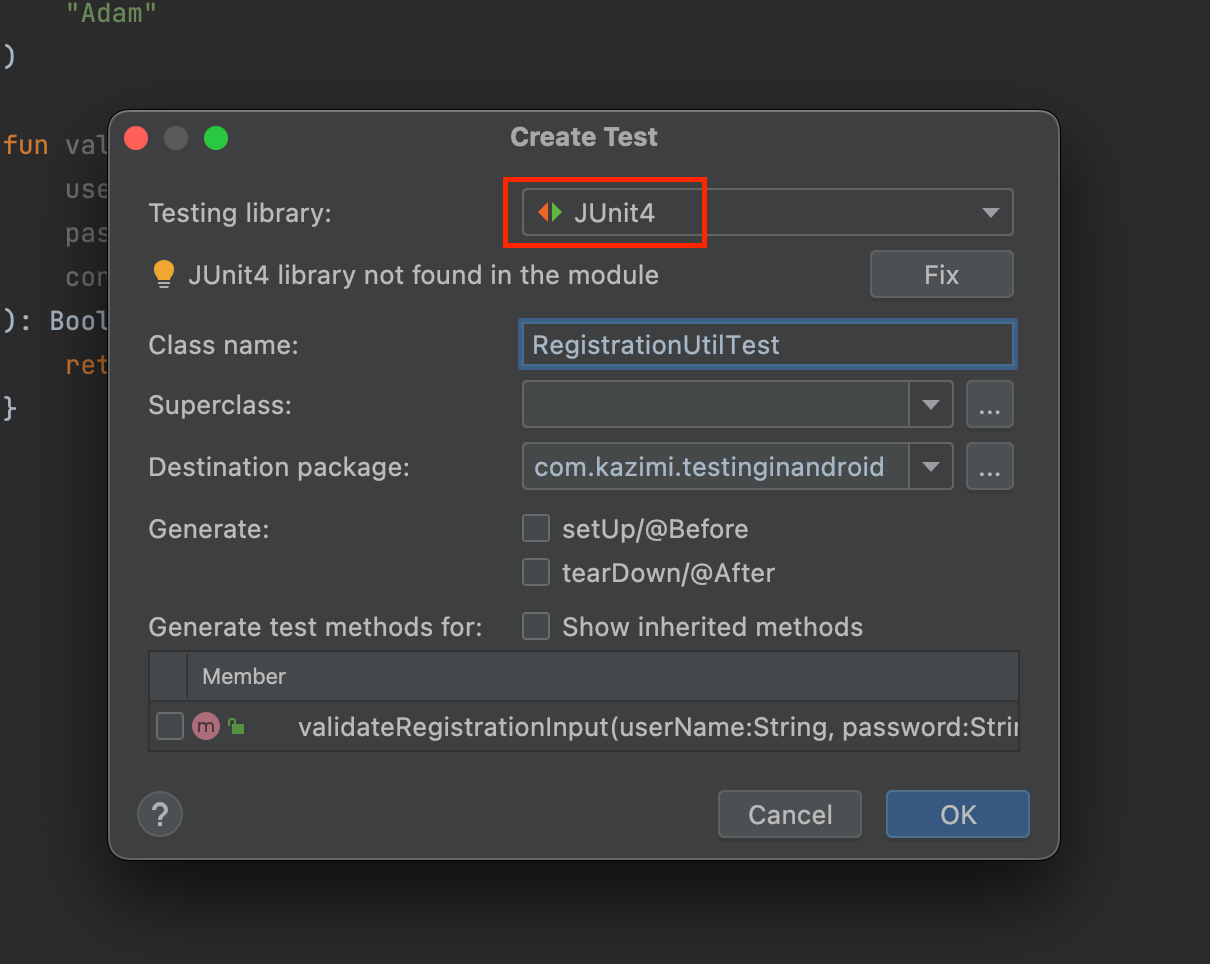Image resolution: width=1210 pixels, height=964 pixels.
Task: Enable the setUp/@Before checkbox
Action: [x=536, y=528]
